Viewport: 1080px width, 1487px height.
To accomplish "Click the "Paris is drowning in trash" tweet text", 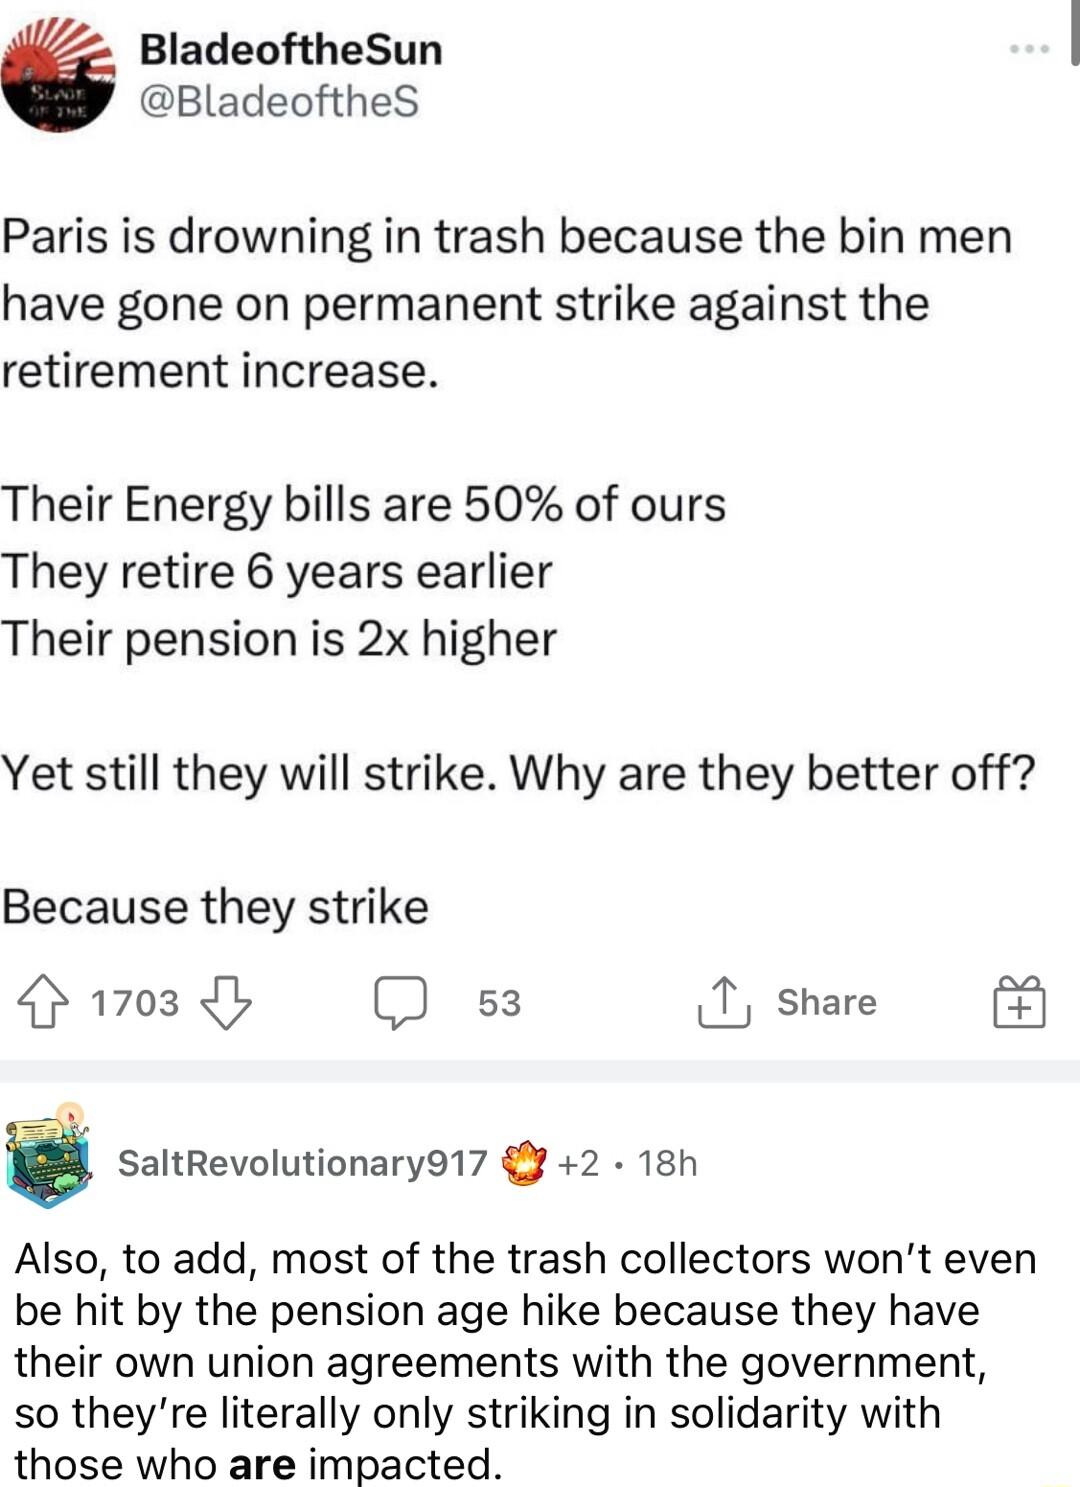I will (x=506, y=303).
